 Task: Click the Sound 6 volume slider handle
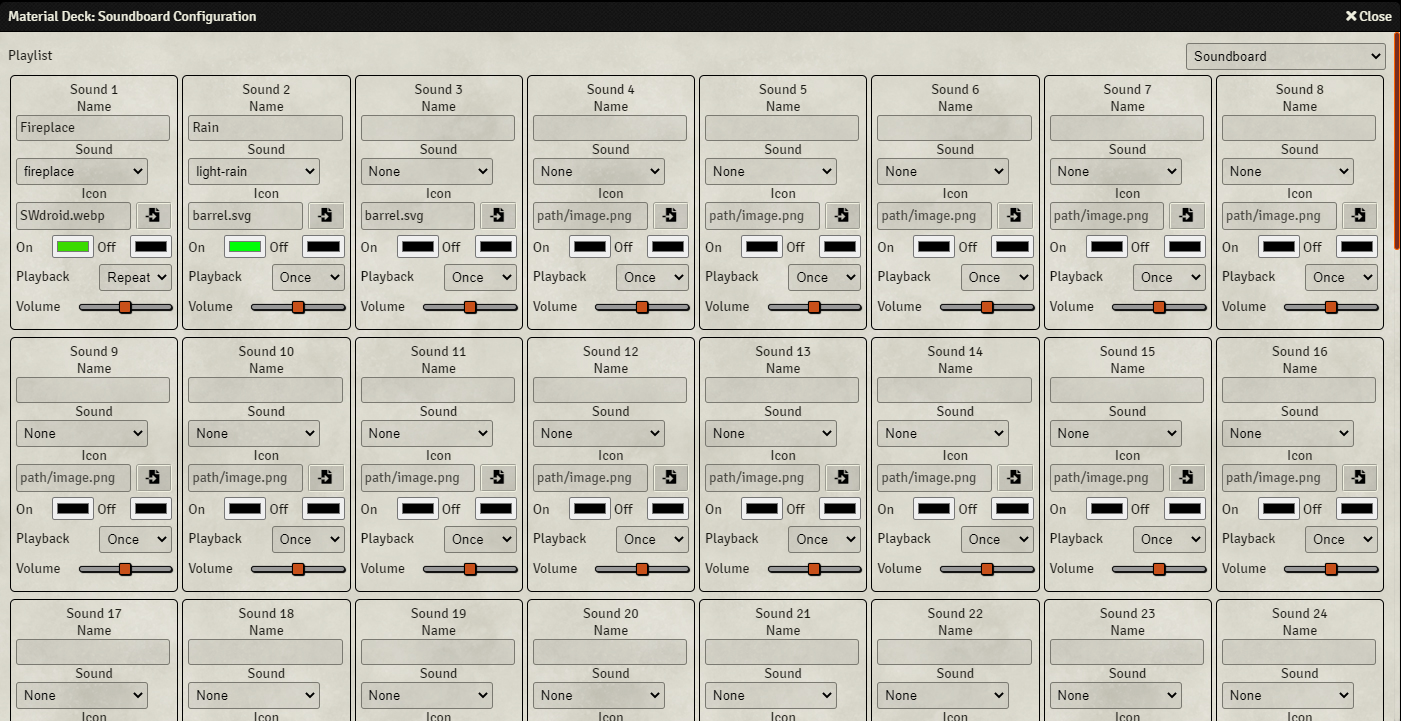point(987,307)
